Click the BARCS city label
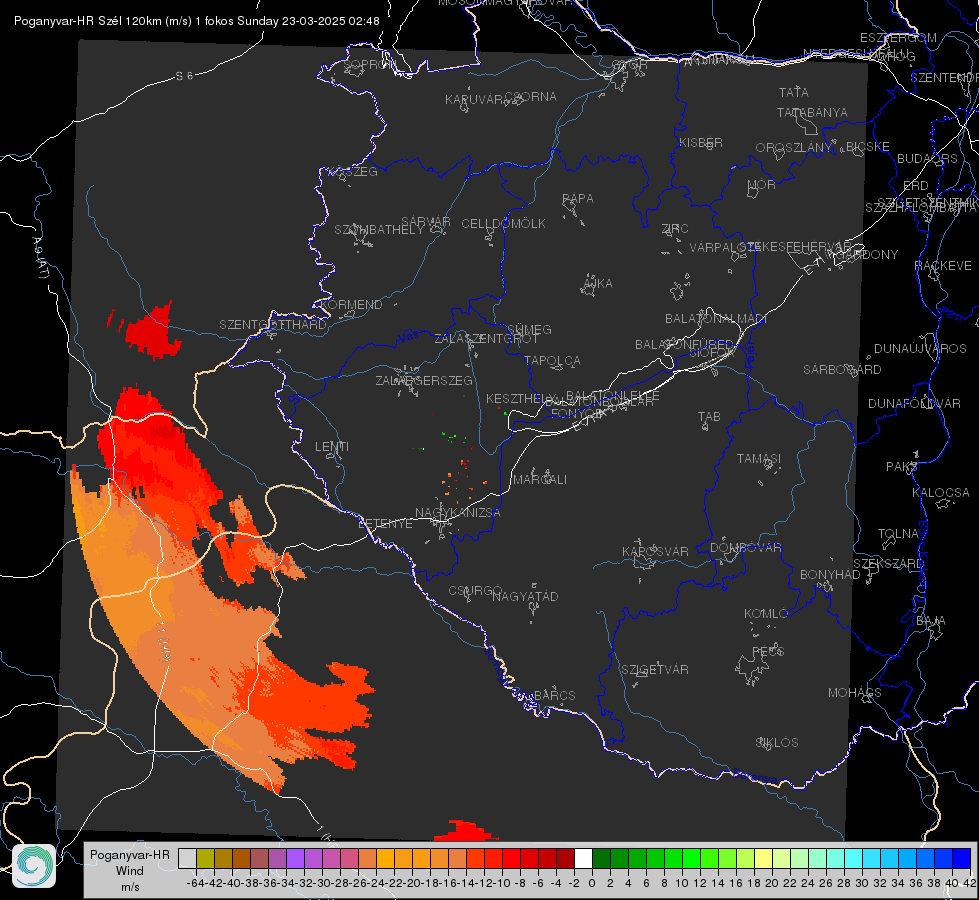The height and width of the screenshot is (900, 979). 554,696
